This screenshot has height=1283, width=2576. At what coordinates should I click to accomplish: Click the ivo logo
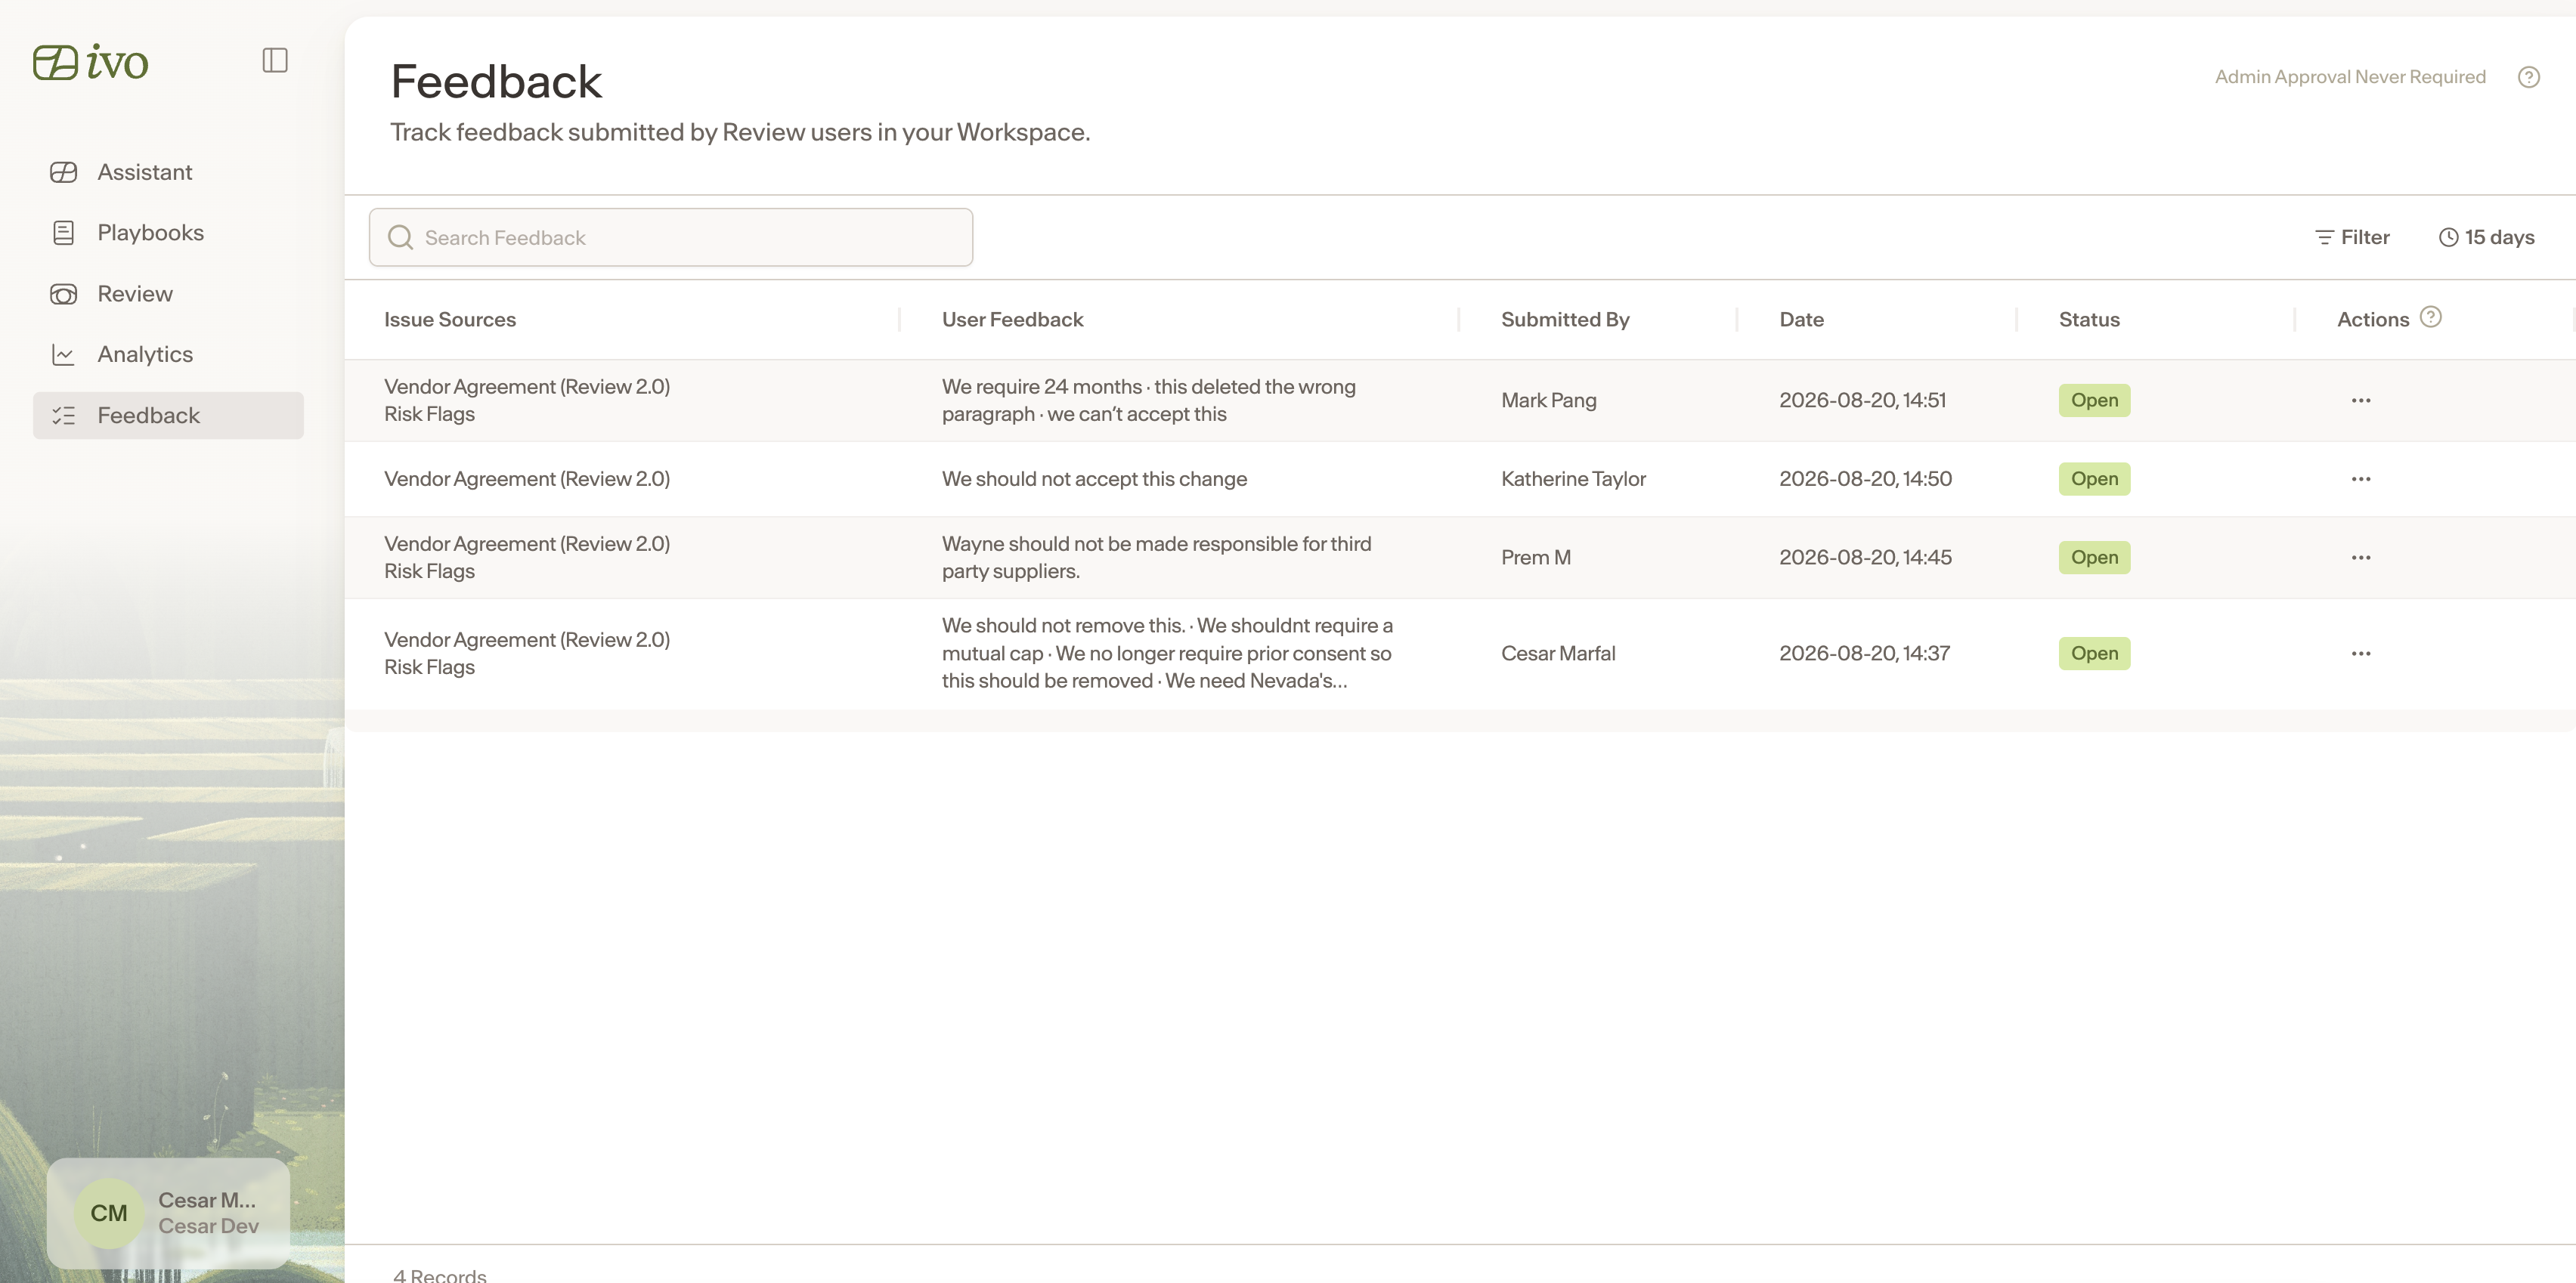90,62
